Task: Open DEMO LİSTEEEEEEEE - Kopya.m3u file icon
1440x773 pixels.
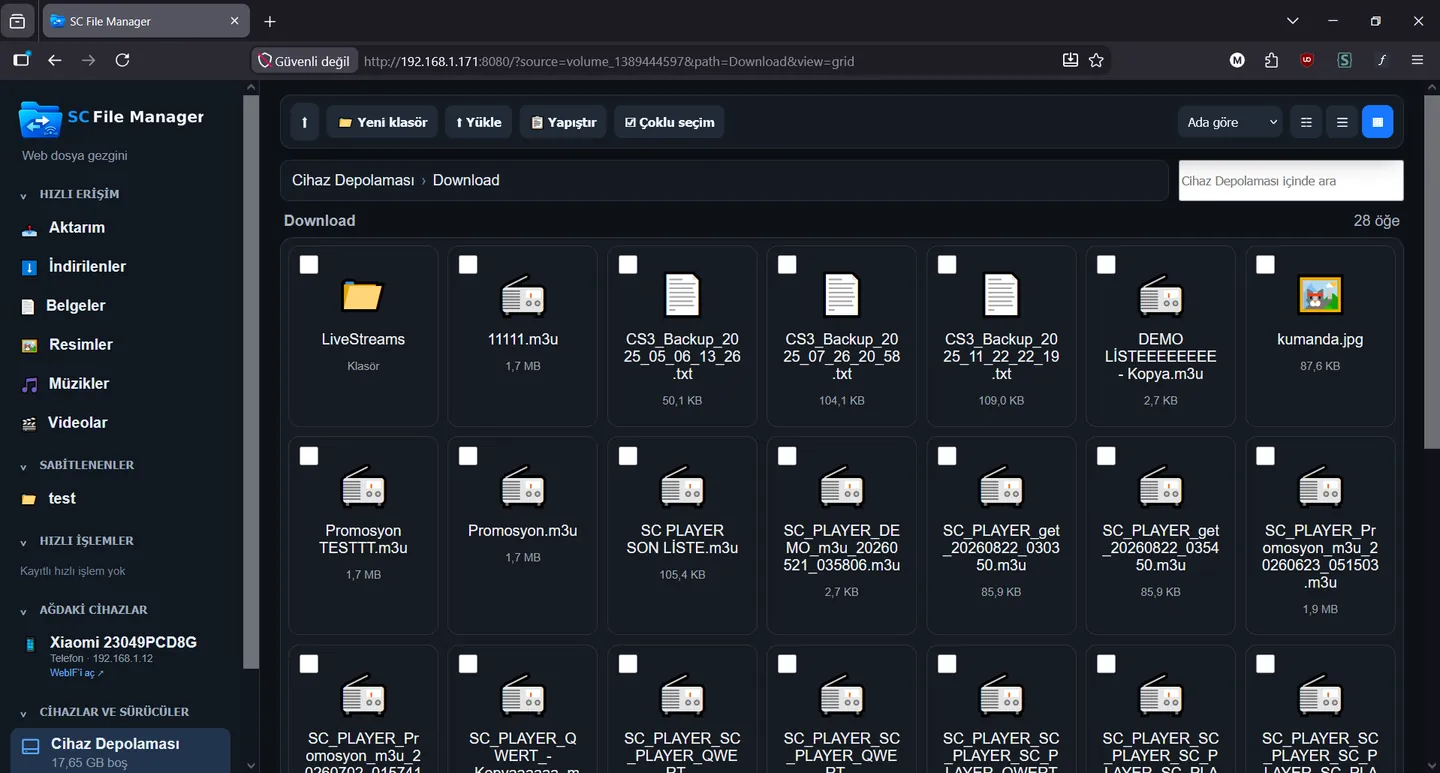Action: tap(1161, 296)
